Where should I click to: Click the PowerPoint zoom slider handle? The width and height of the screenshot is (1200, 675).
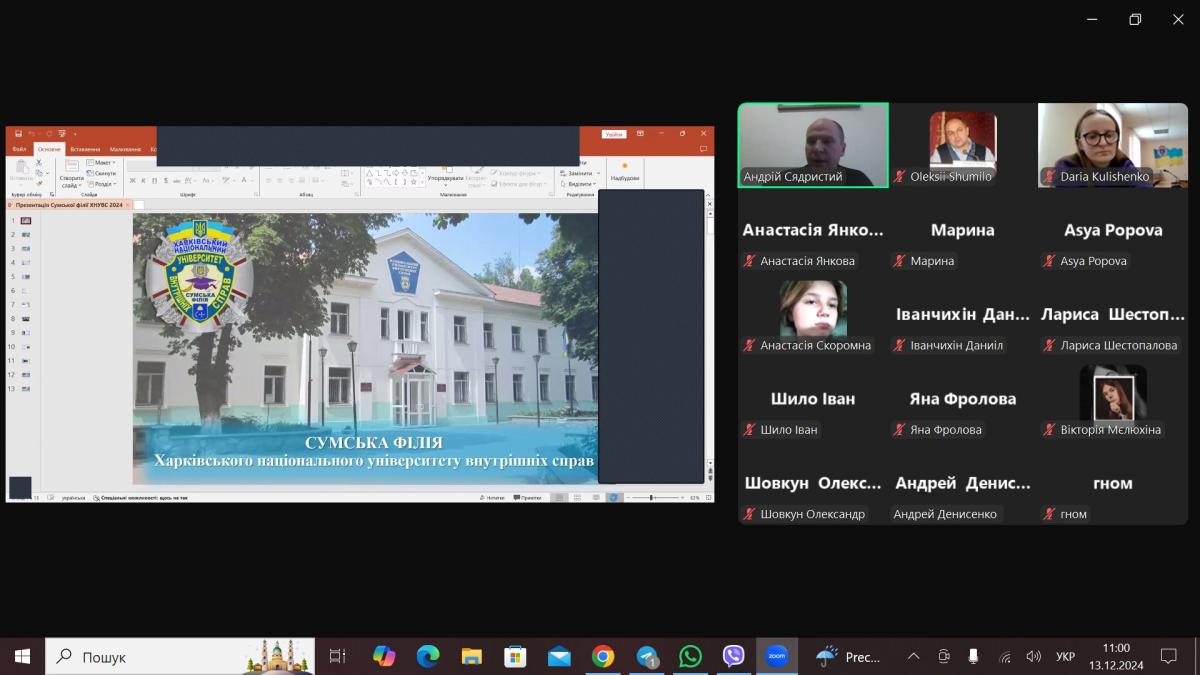point(651,497)
